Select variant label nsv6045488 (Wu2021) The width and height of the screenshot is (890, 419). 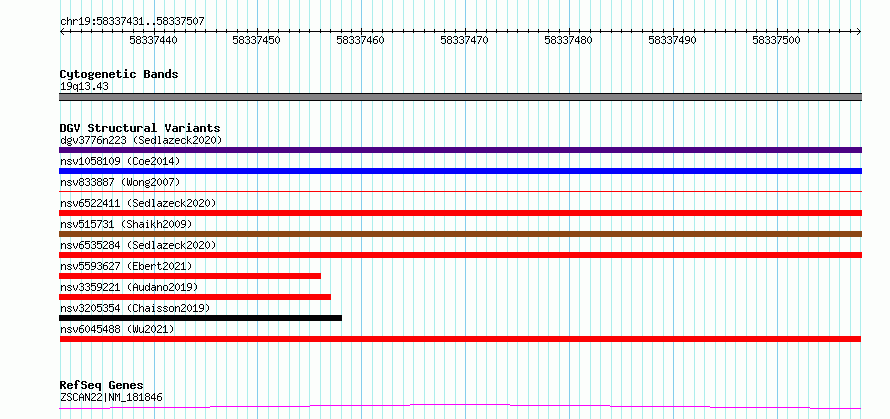[x=117, y=329]
